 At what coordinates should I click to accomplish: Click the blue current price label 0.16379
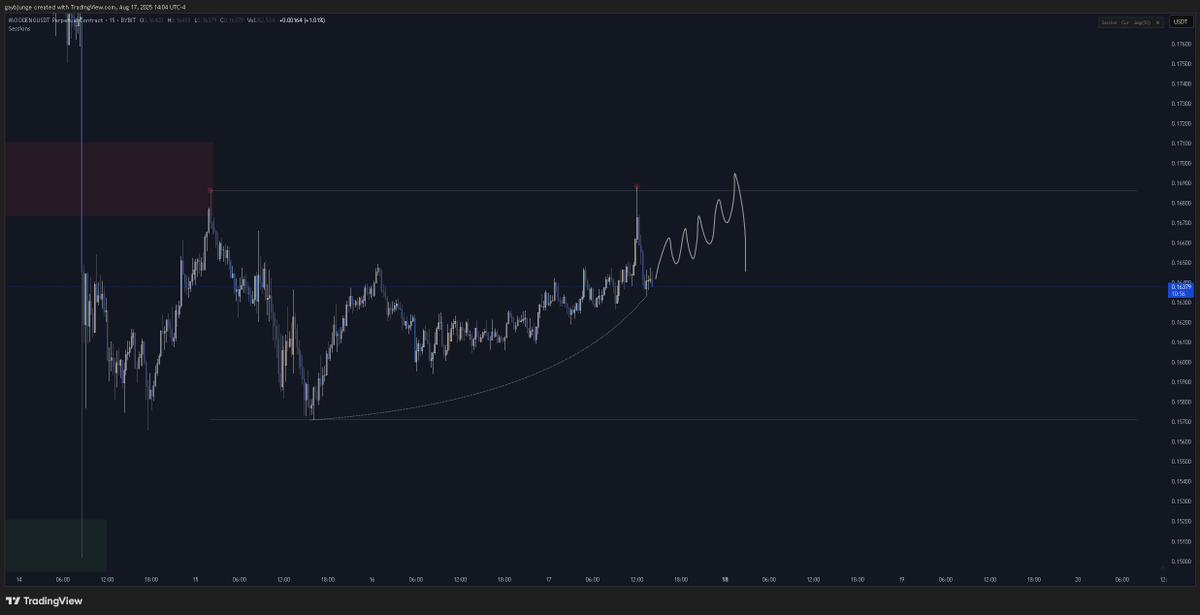[1180, 290]
